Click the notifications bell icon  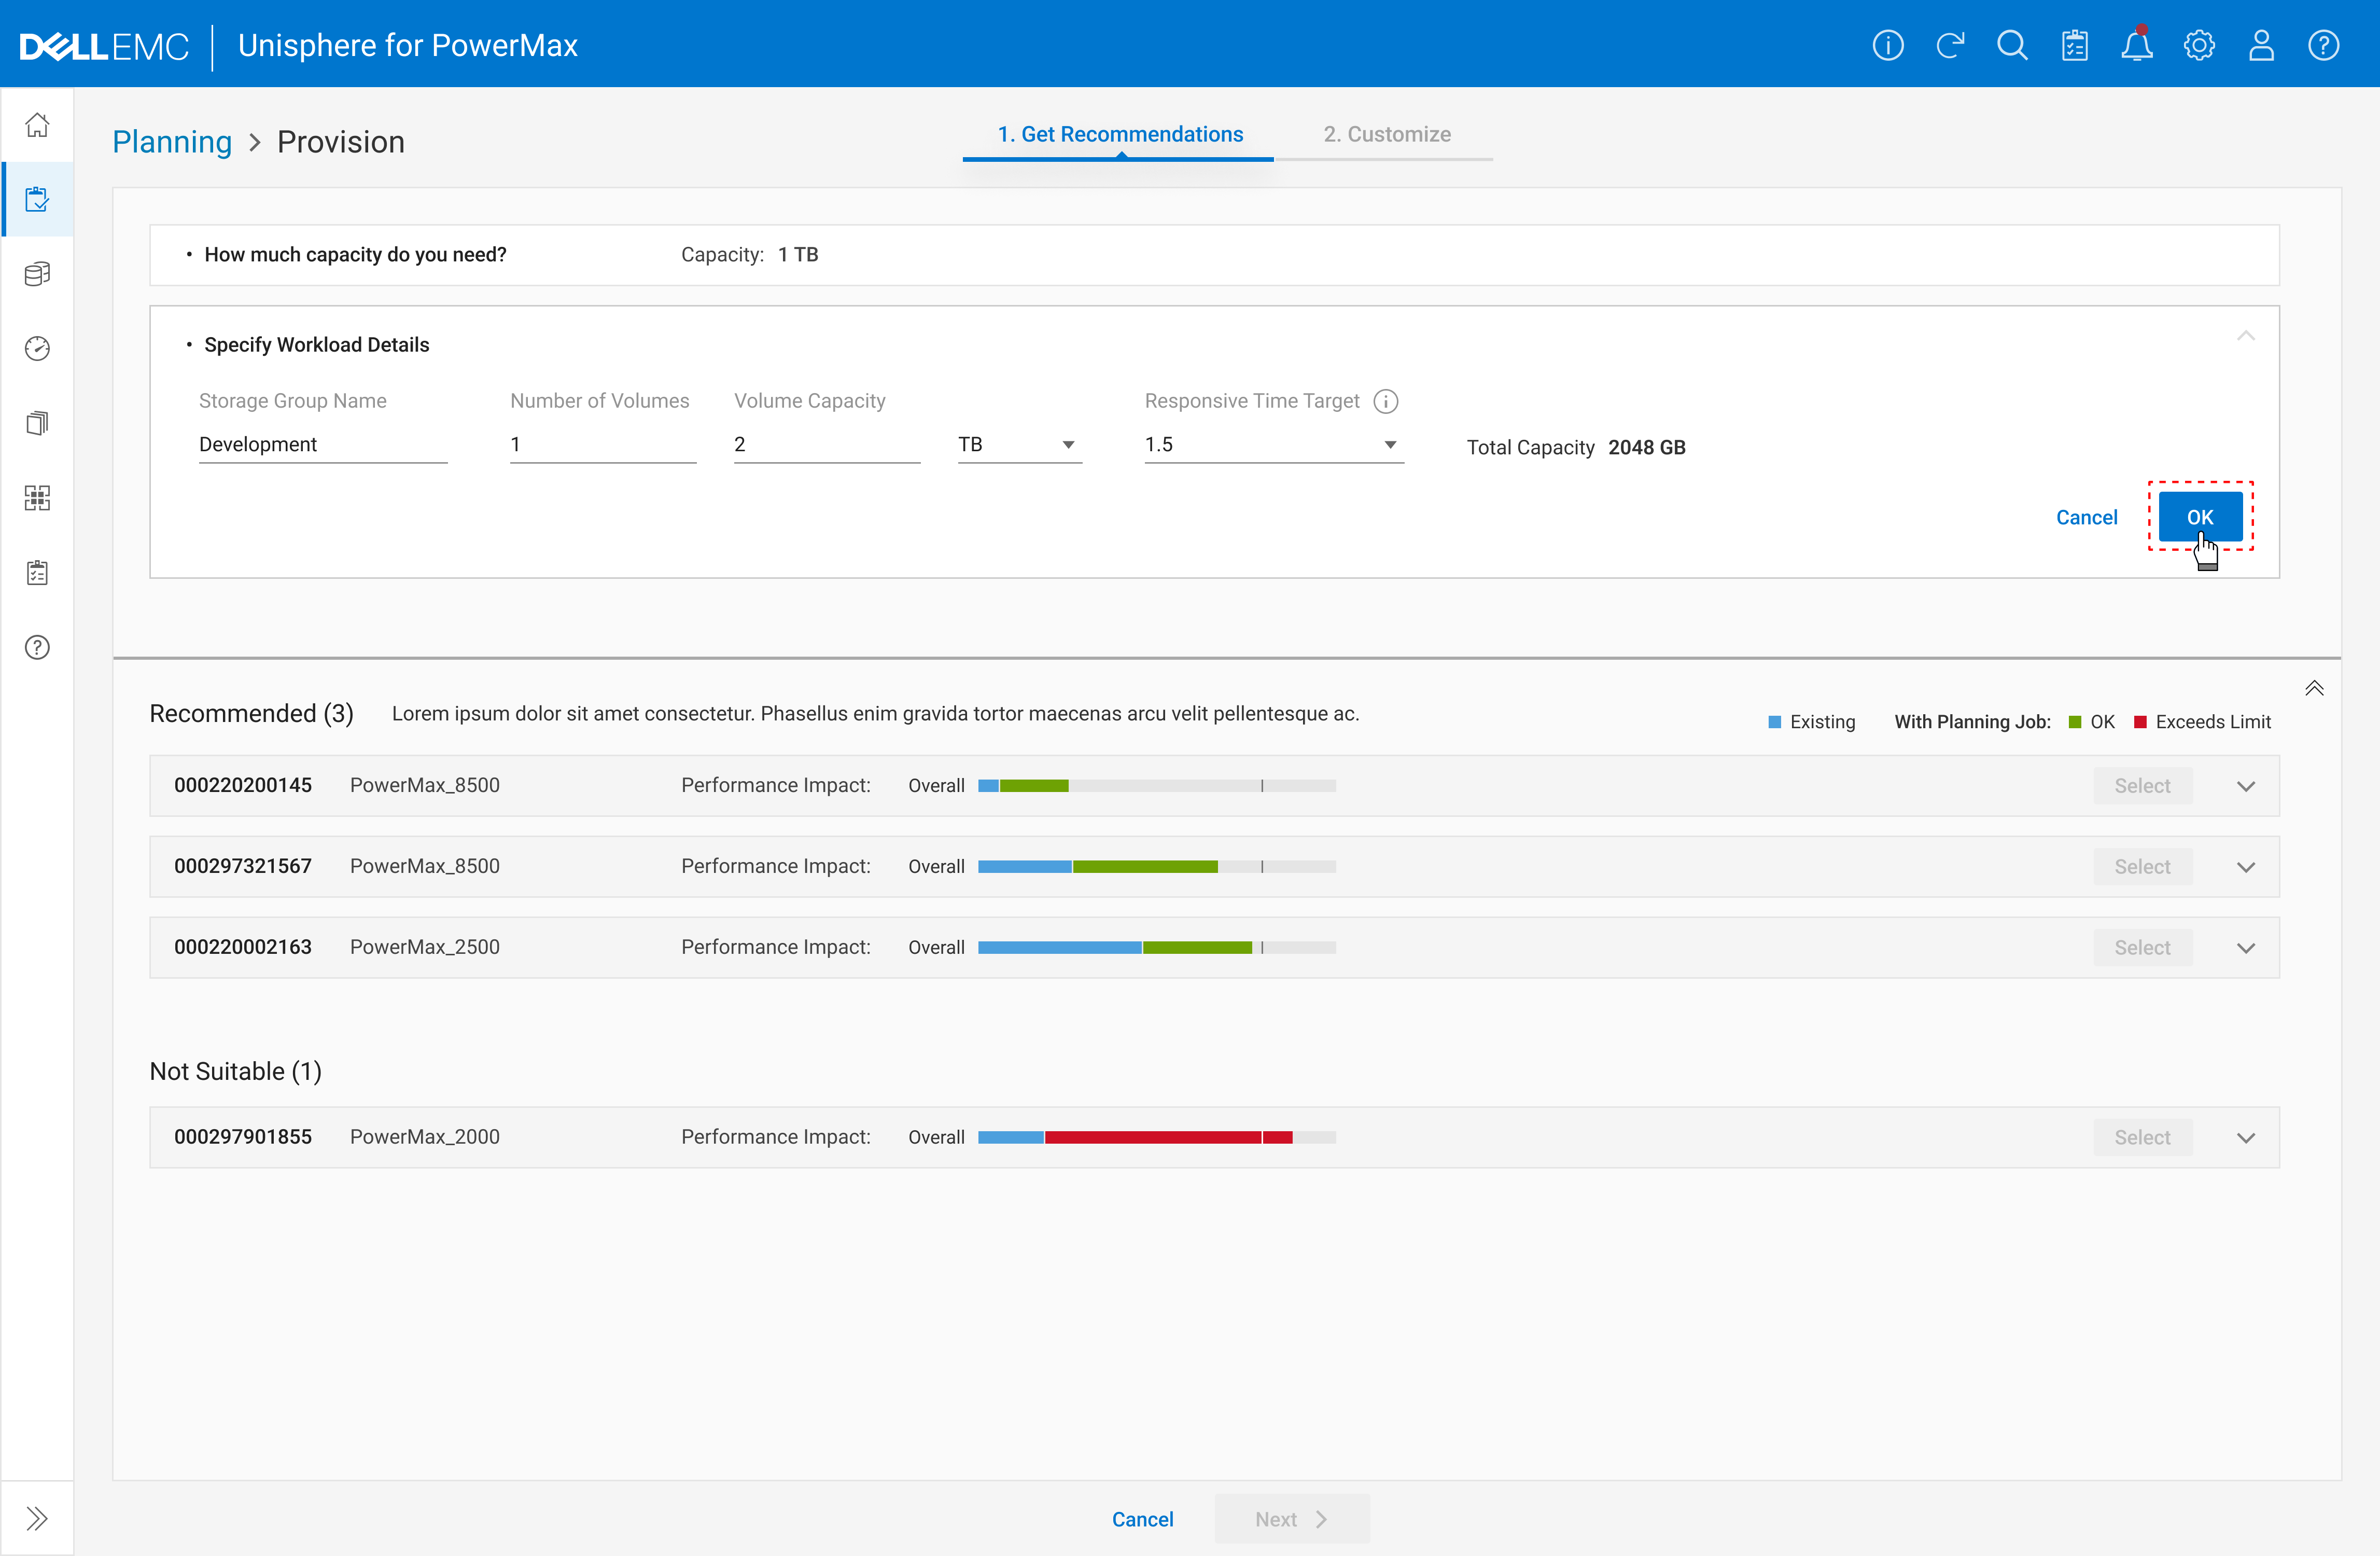tap(2136, 46)
